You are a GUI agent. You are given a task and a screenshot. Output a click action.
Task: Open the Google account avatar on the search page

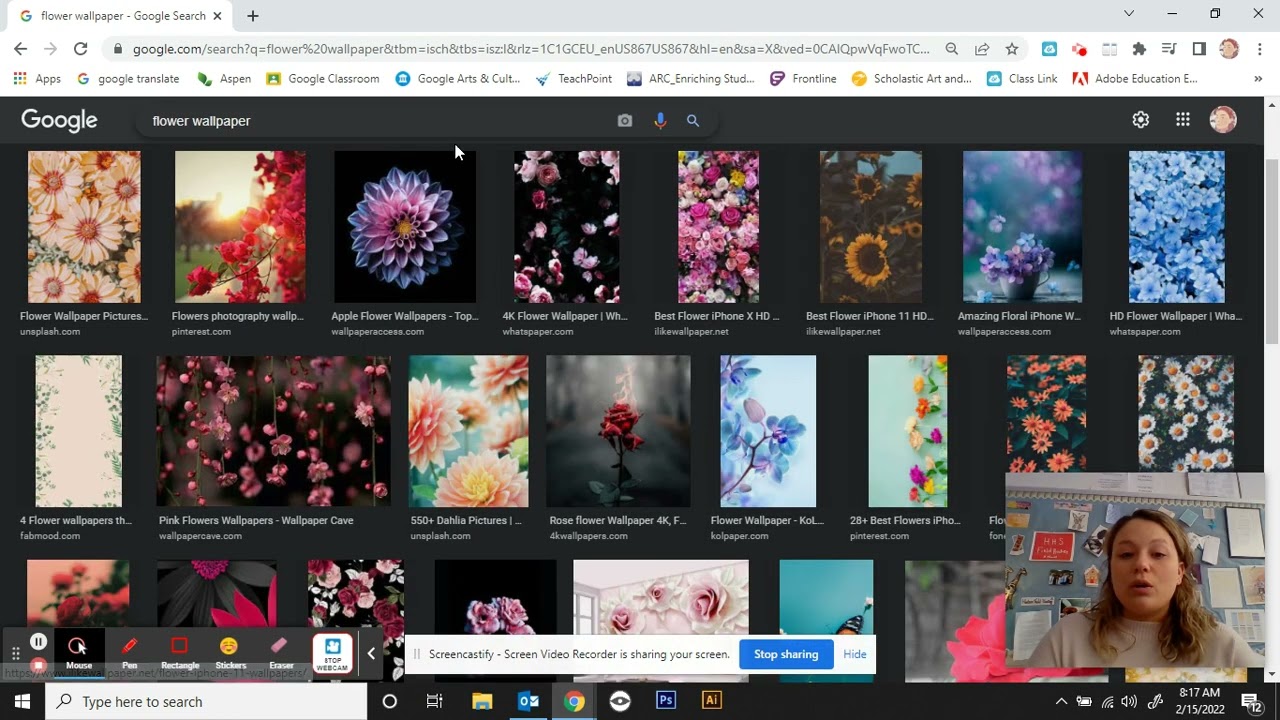(x=1223, y=120)
